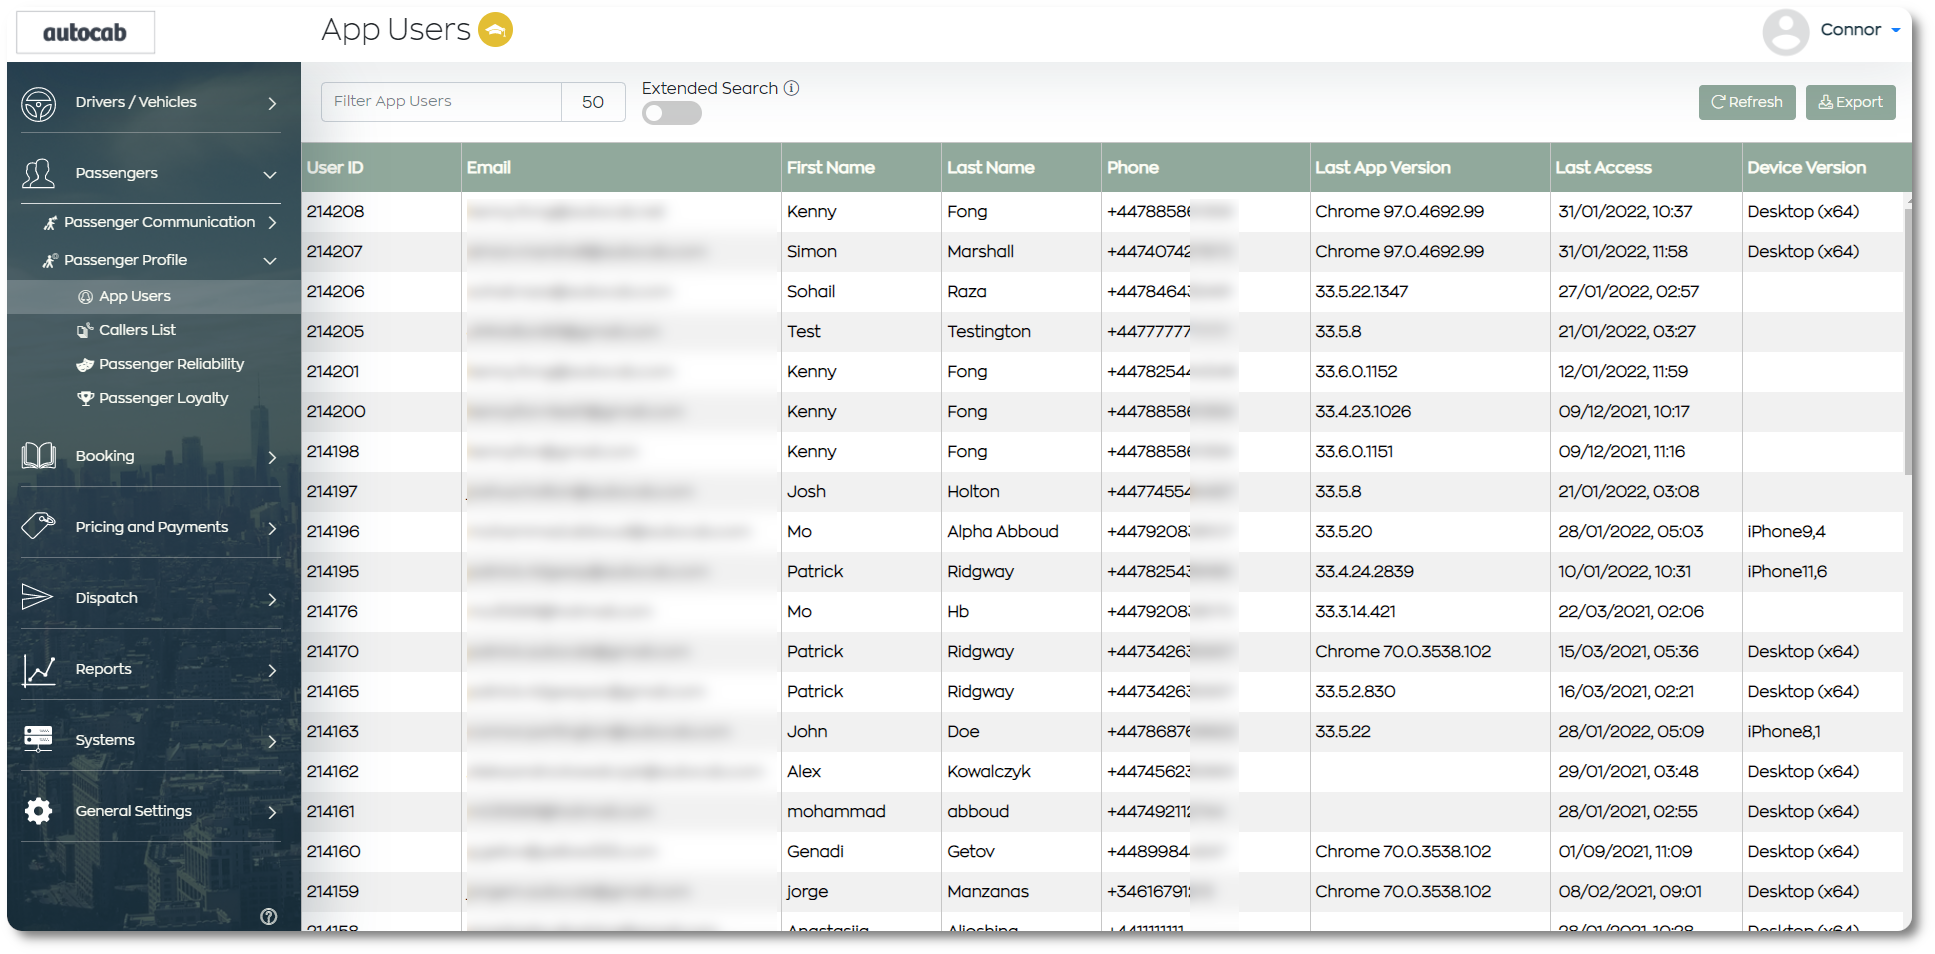The height and width of the screenshot is (954, 1935).
Task: Click the Refresh button
Action: [1747, 102]
